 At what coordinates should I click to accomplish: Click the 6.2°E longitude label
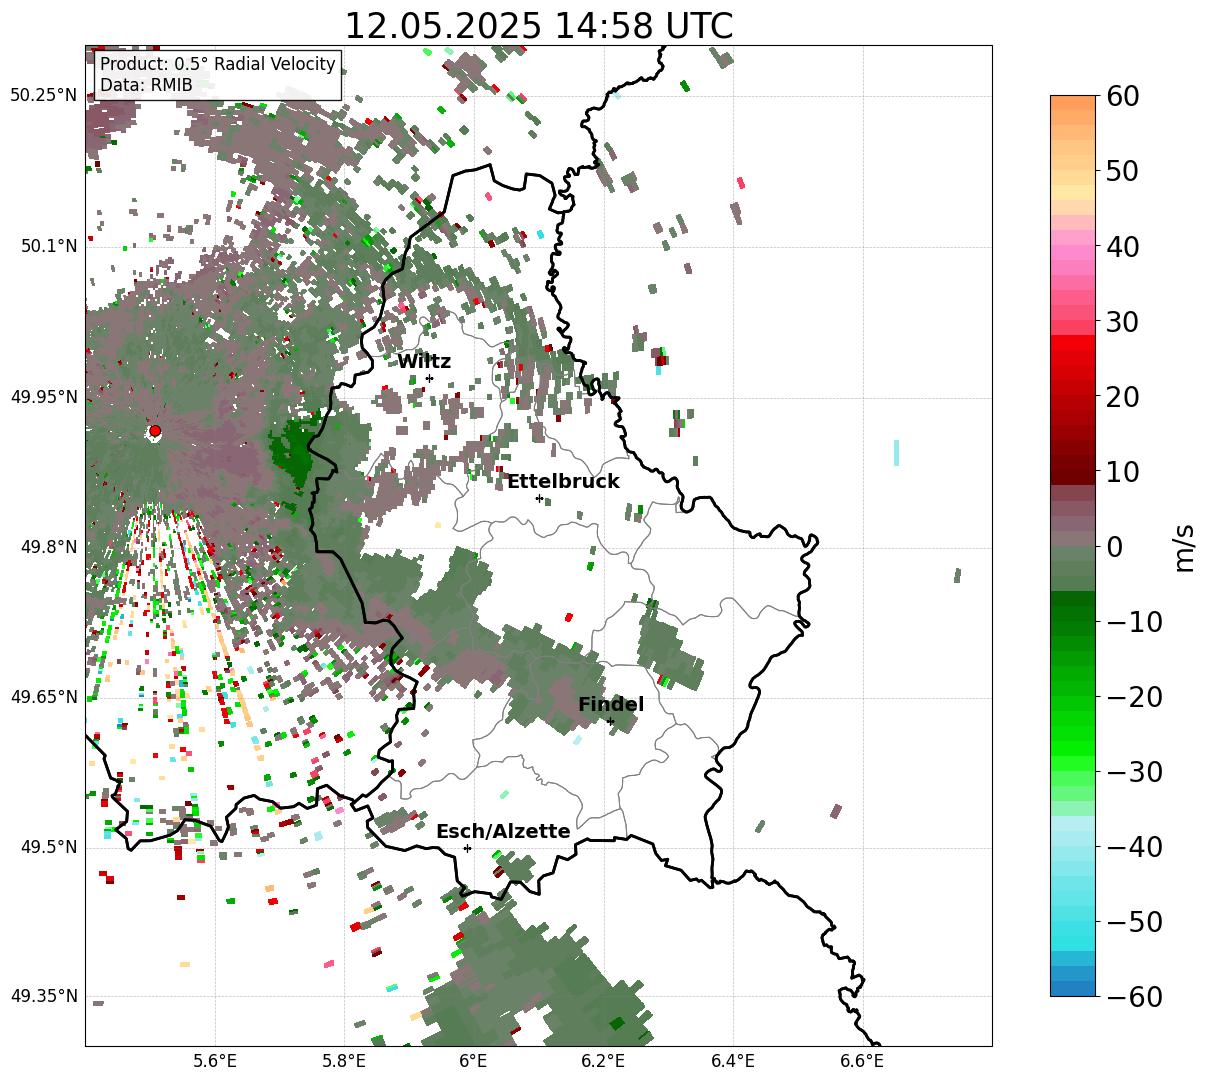[603, 1061]
